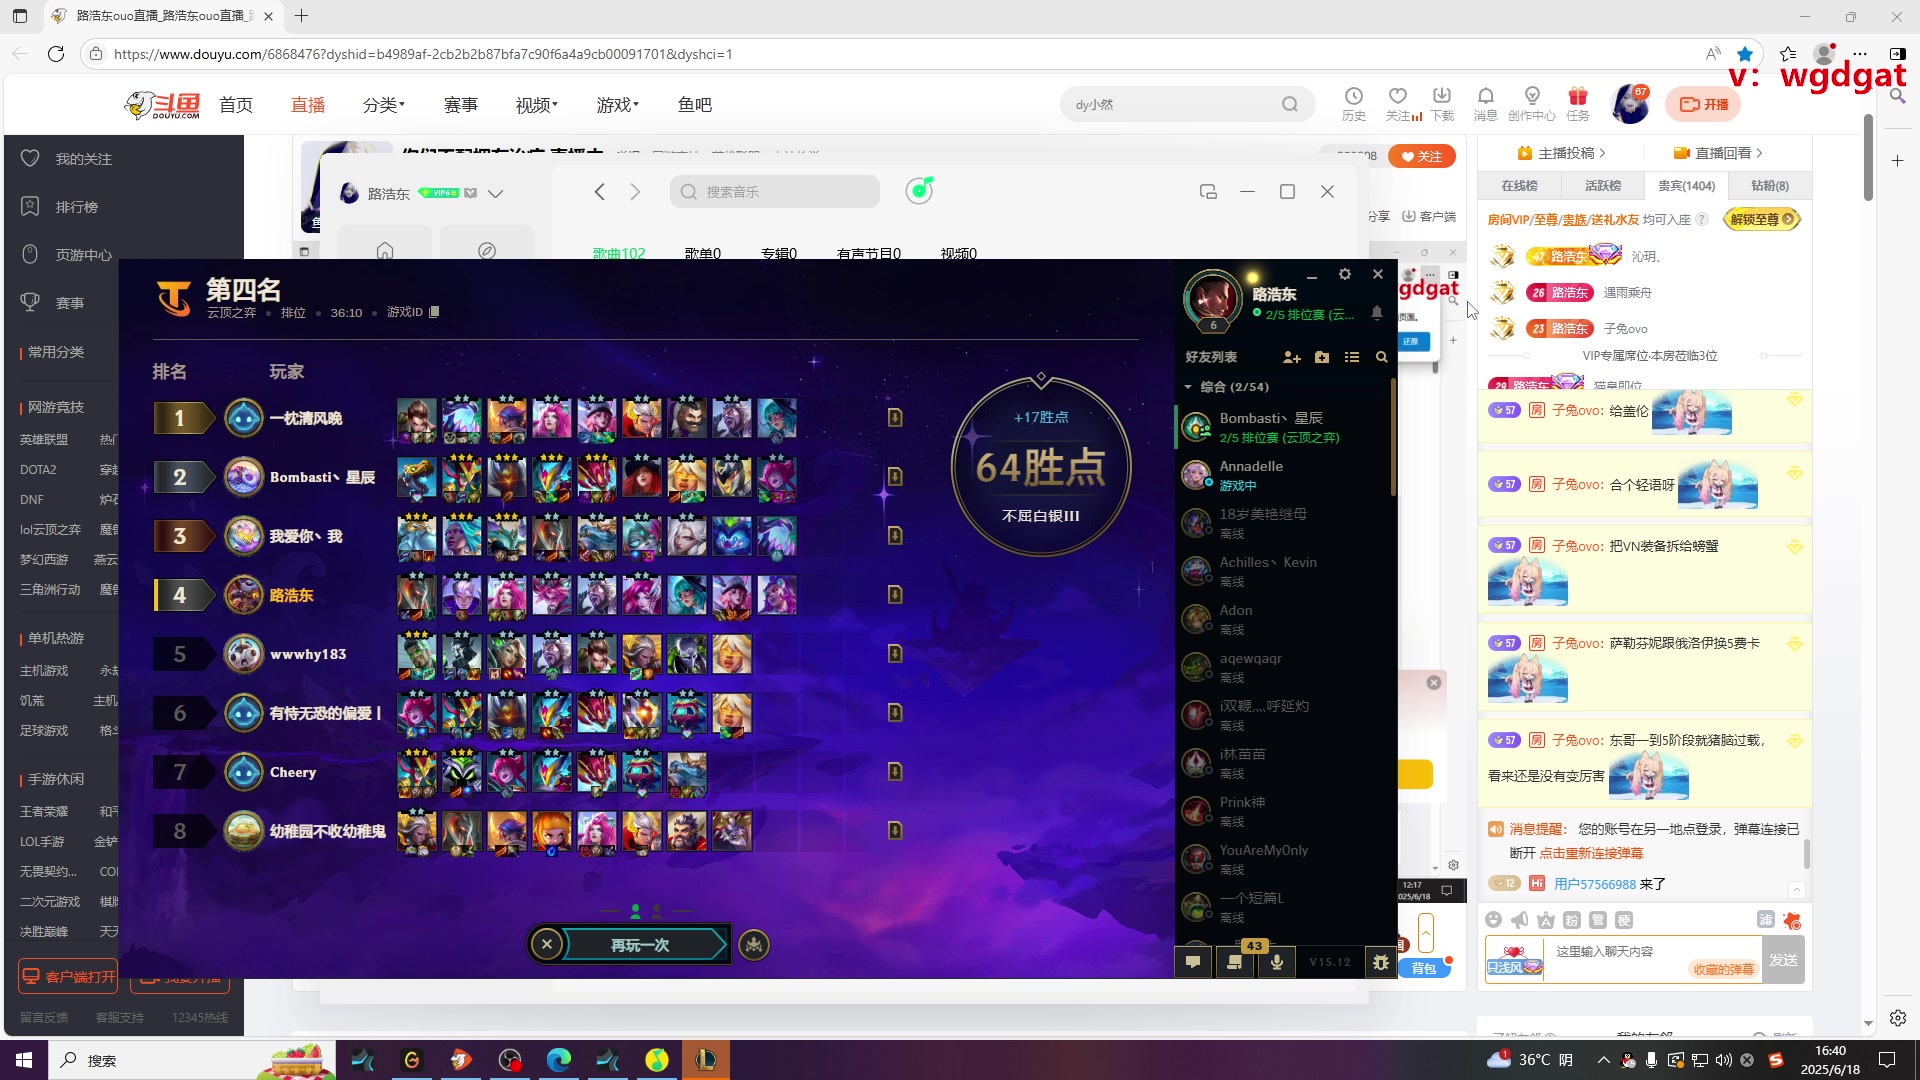Open the 游戏 dropdown in Douyu nav
This screenshot has width=1920, height=1080.
coord(618,105)
